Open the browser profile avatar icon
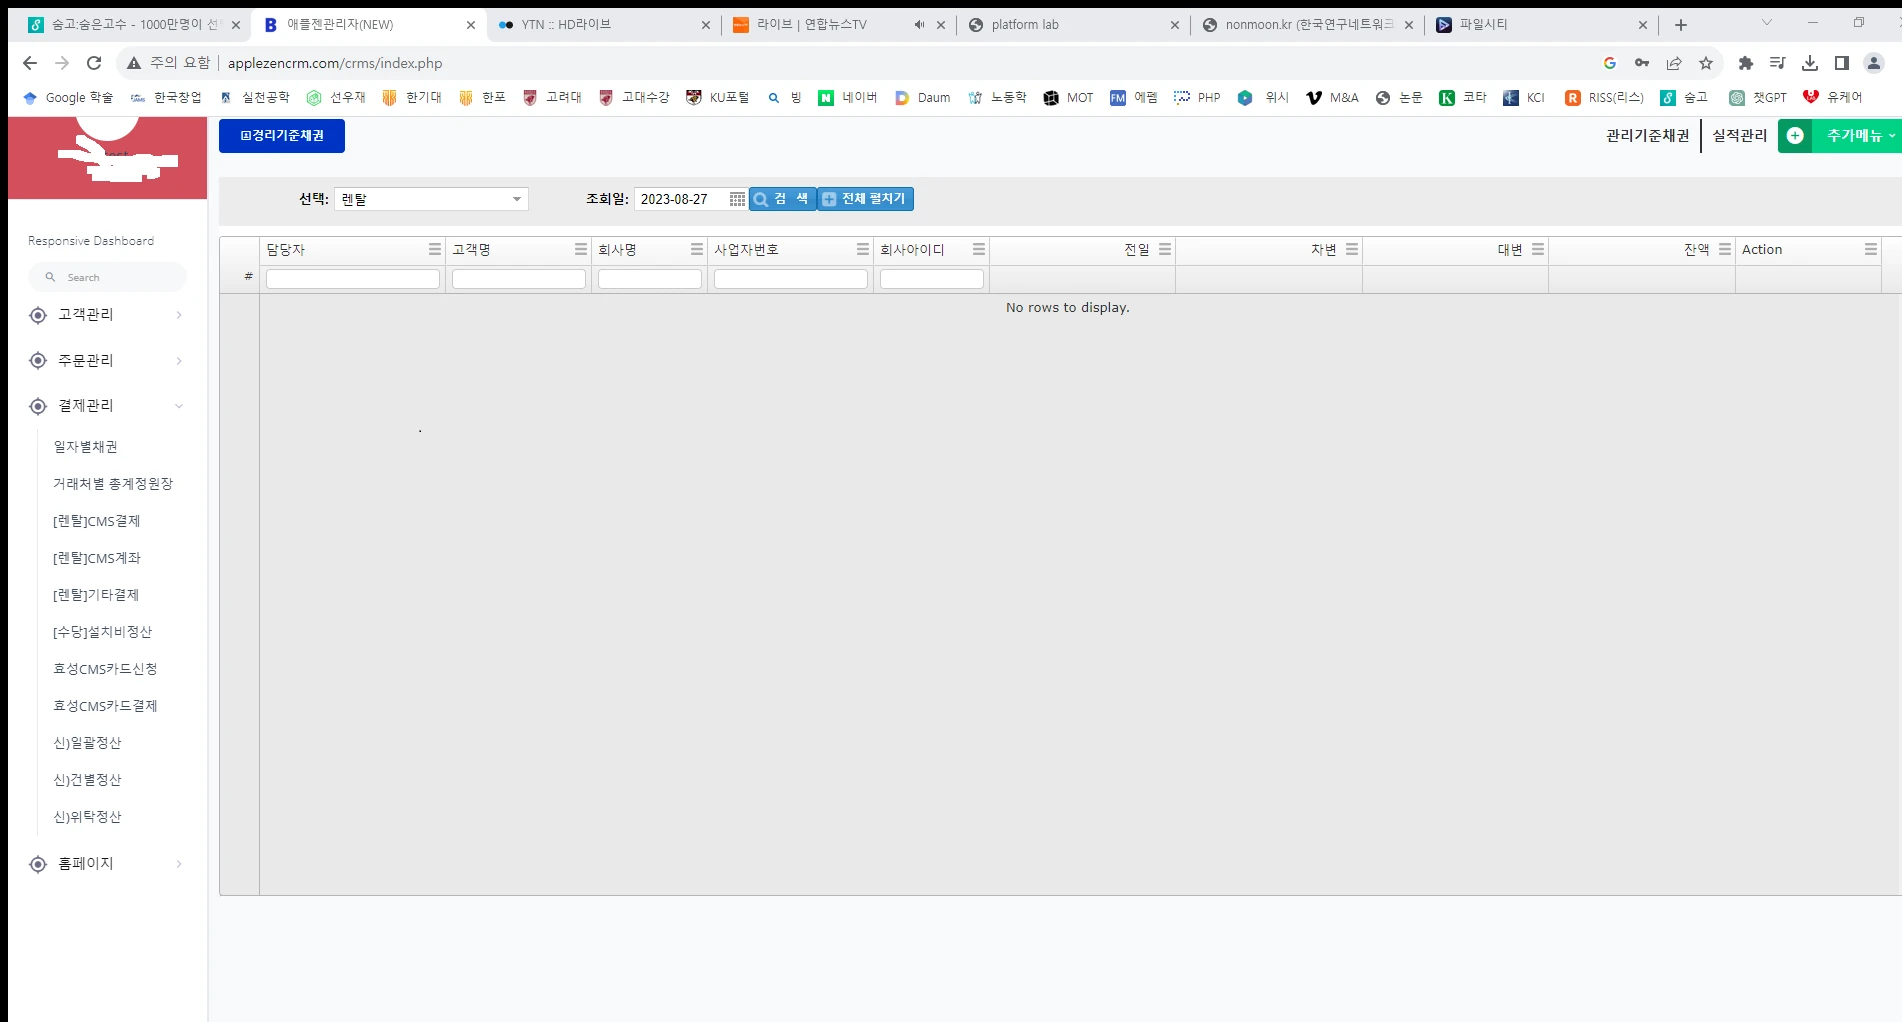The width and height of the screenshot is (1902, 1022). pyautogui.click(x=1874, y=63)
